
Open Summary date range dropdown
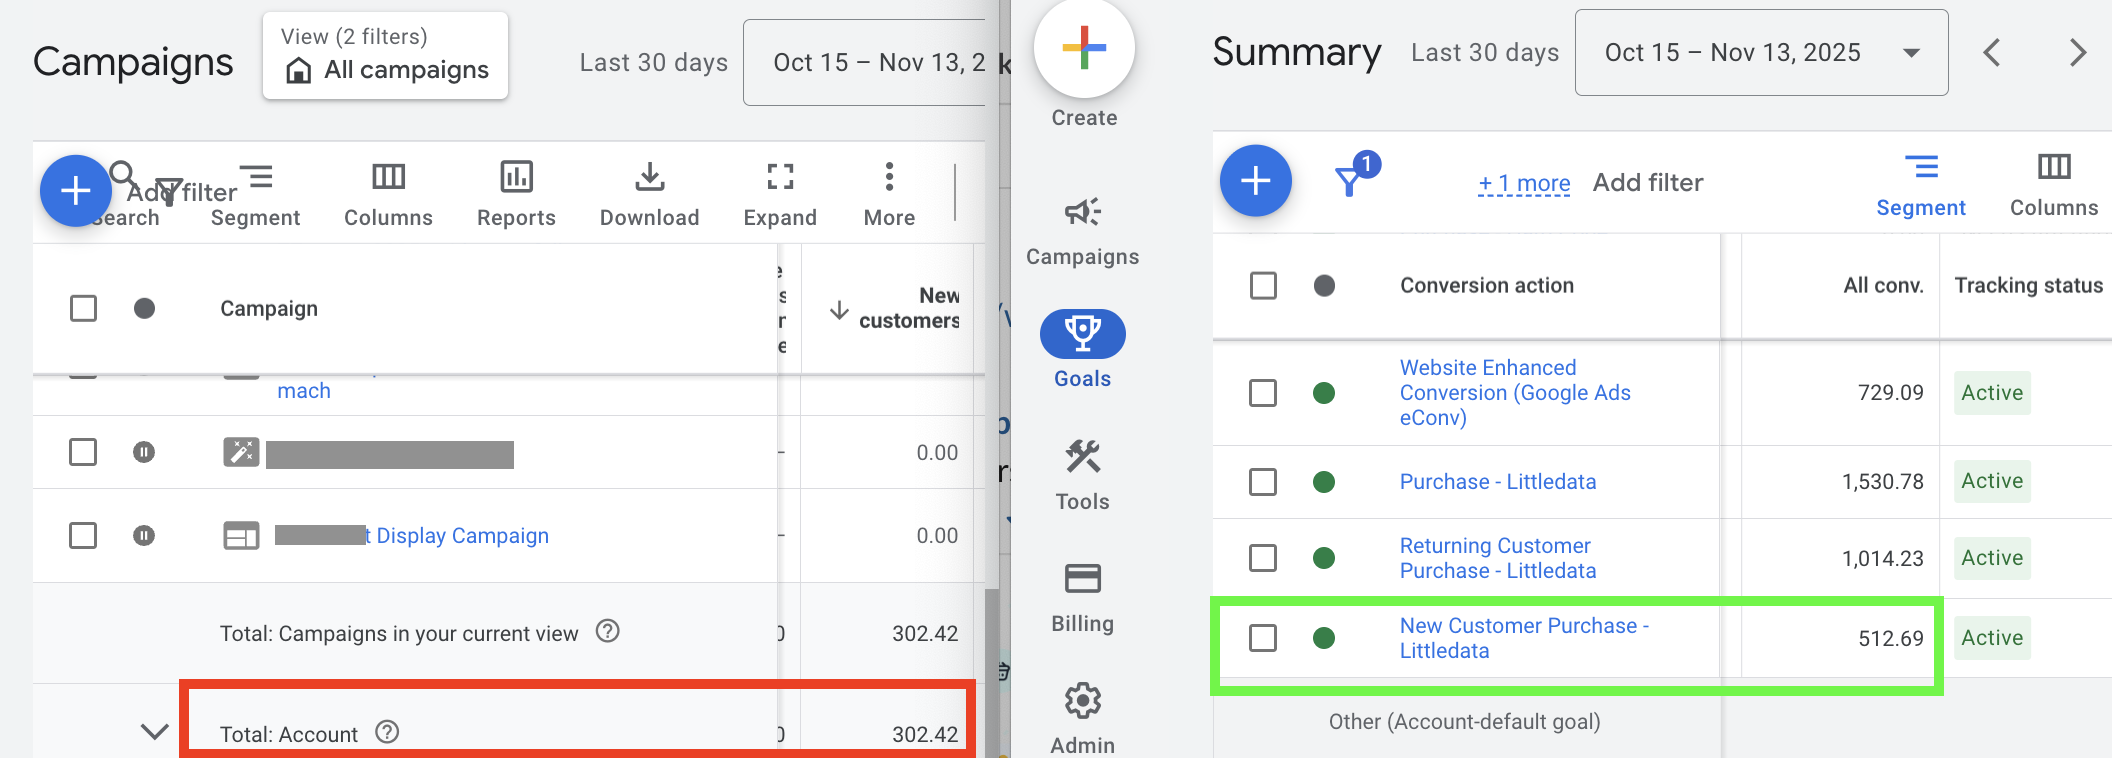click(x=1761, y=53)
